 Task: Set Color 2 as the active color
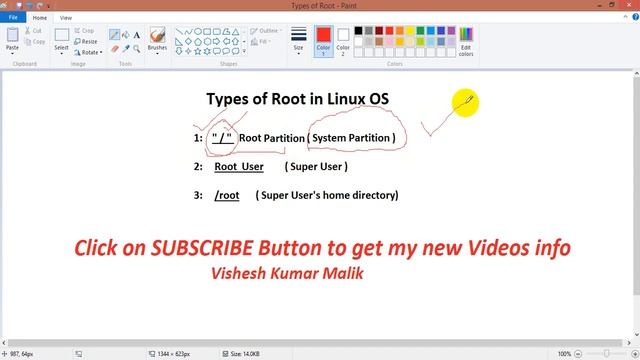pos(343,41)
